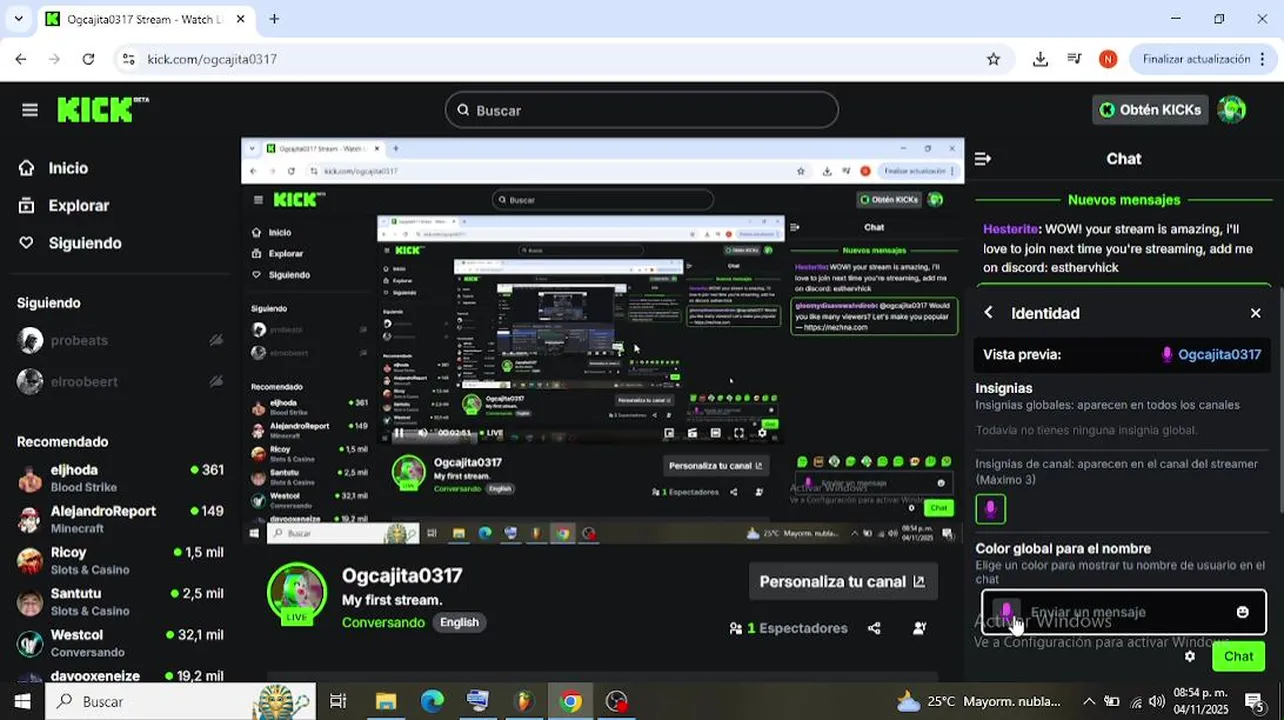Open the Chrome profile N avatar

point(1108,59)
